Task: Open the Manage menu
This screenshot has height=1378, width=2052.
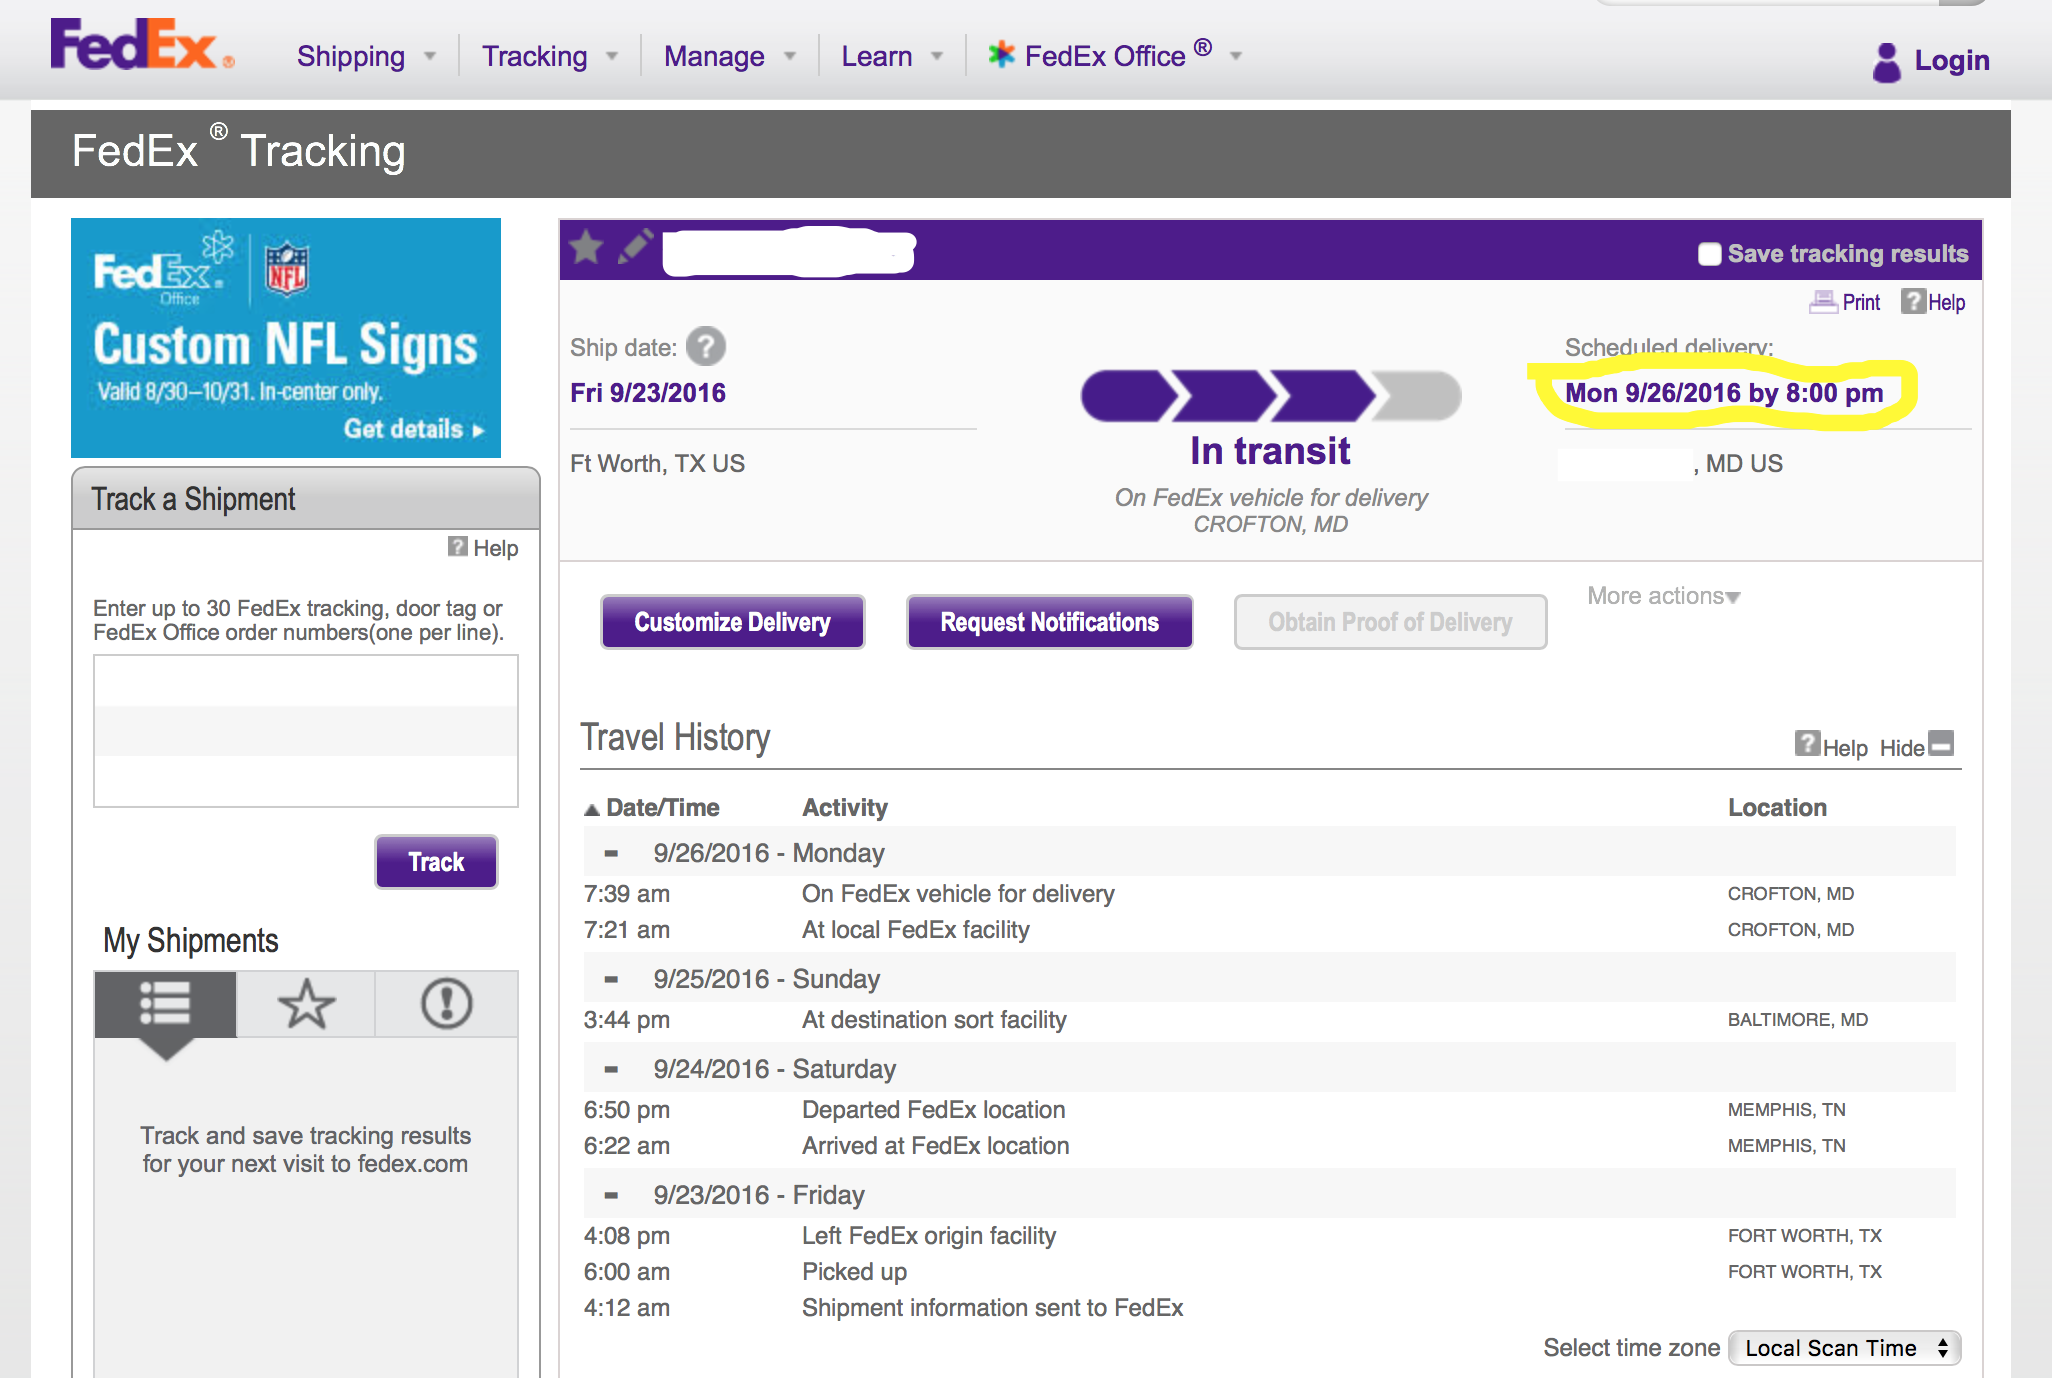Action: (x=730, y=56)
